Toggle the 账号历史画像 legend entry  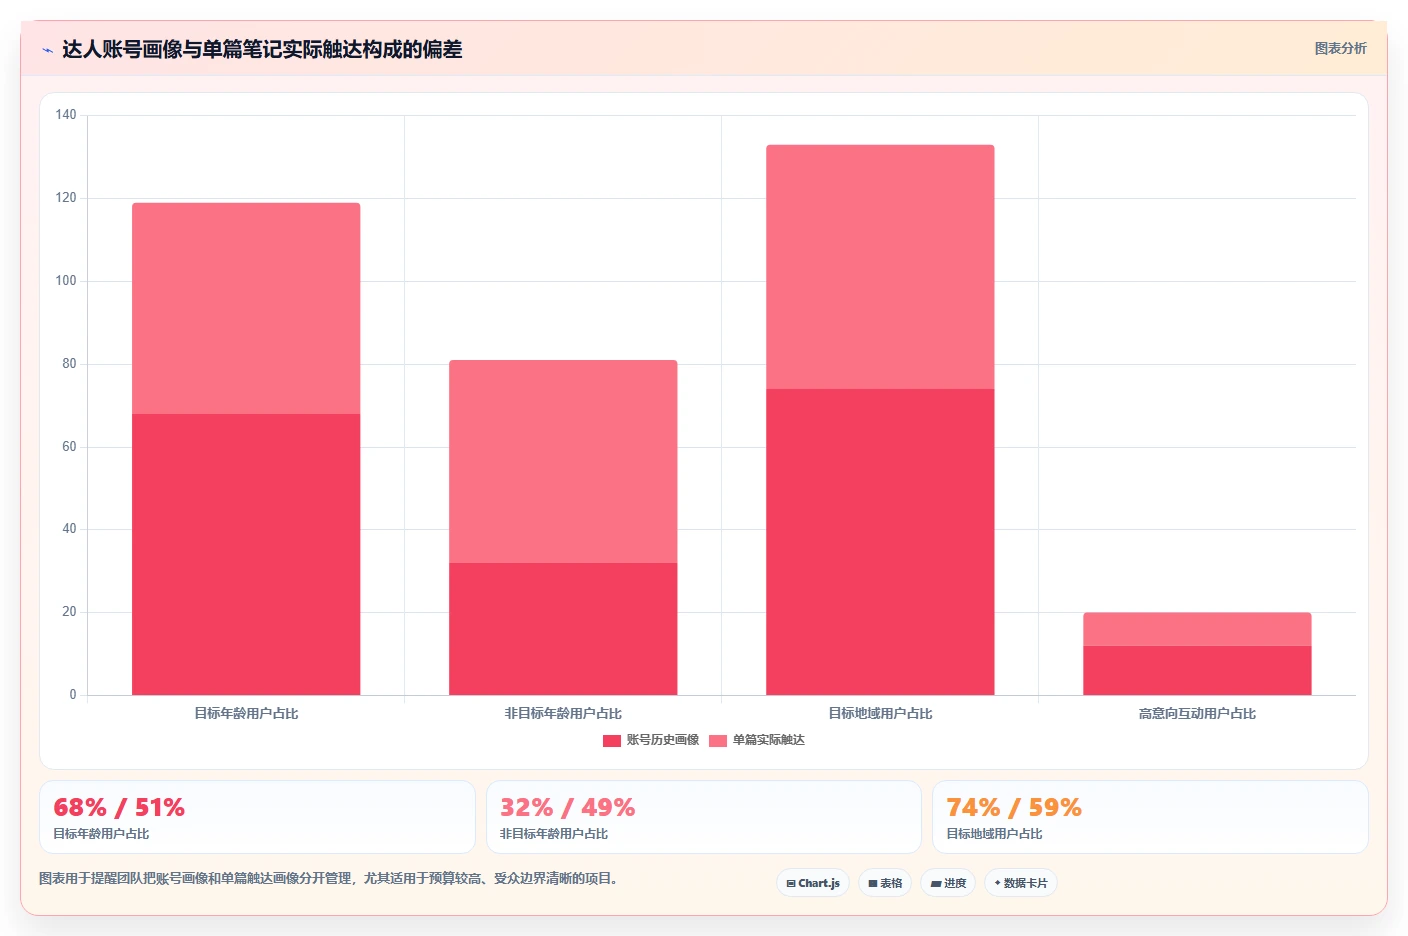[651, 740]
